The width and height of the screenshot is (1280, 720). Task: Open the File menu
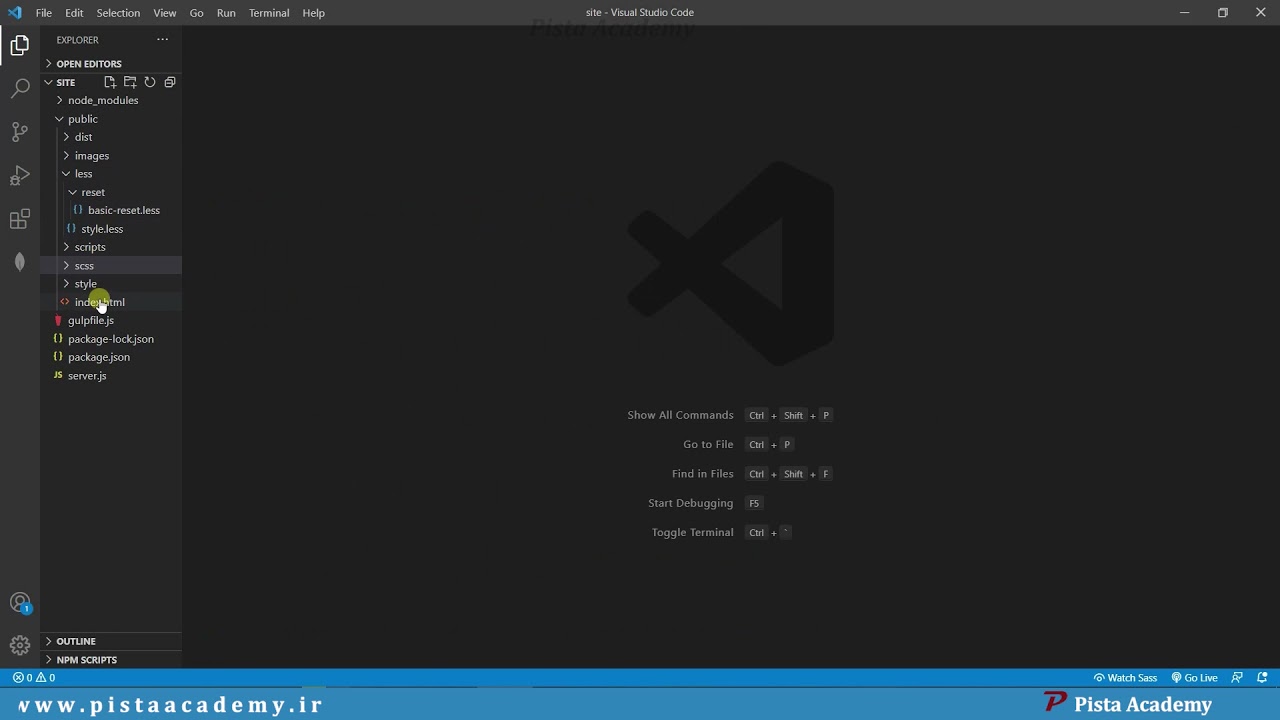coord(44,13)
